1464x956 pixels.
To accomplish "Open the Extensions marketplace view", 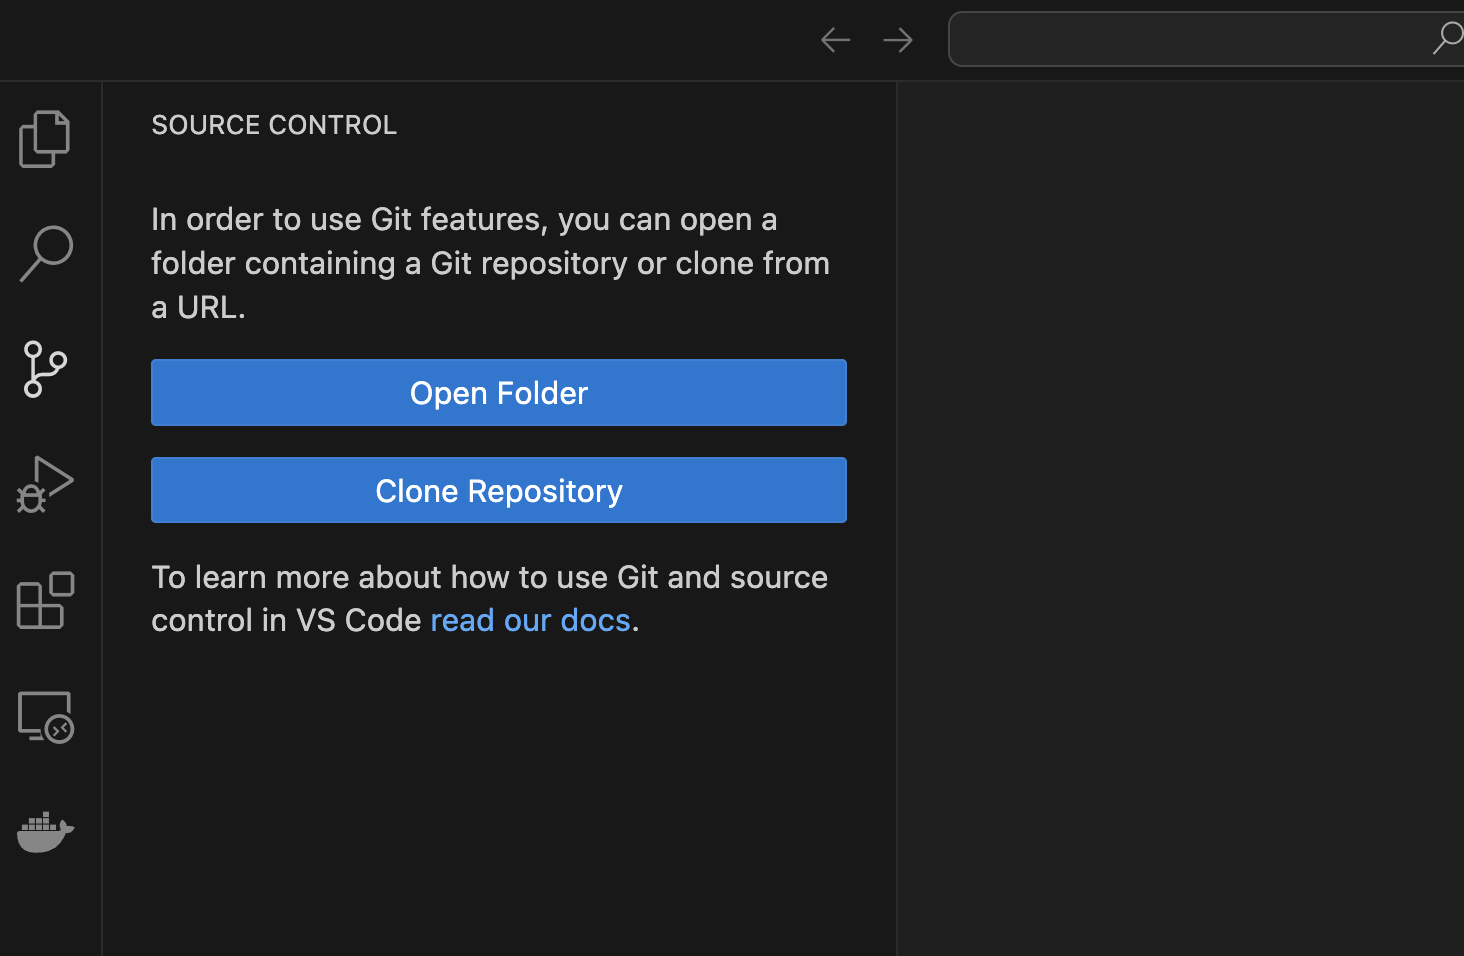I will tap(45, 601).
